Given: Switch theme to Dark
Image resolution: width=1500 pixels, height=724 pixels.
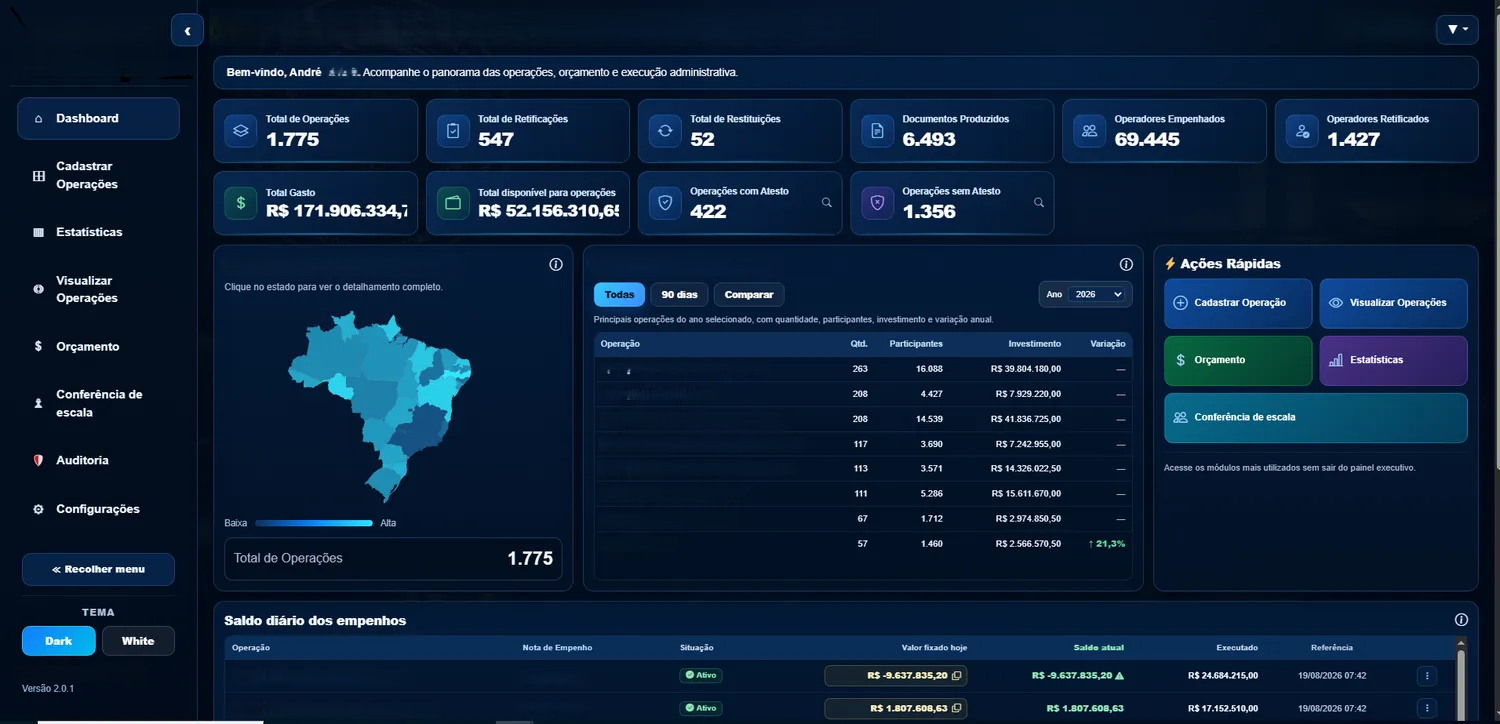Looking at the screenshot, I should click(59, 641).
